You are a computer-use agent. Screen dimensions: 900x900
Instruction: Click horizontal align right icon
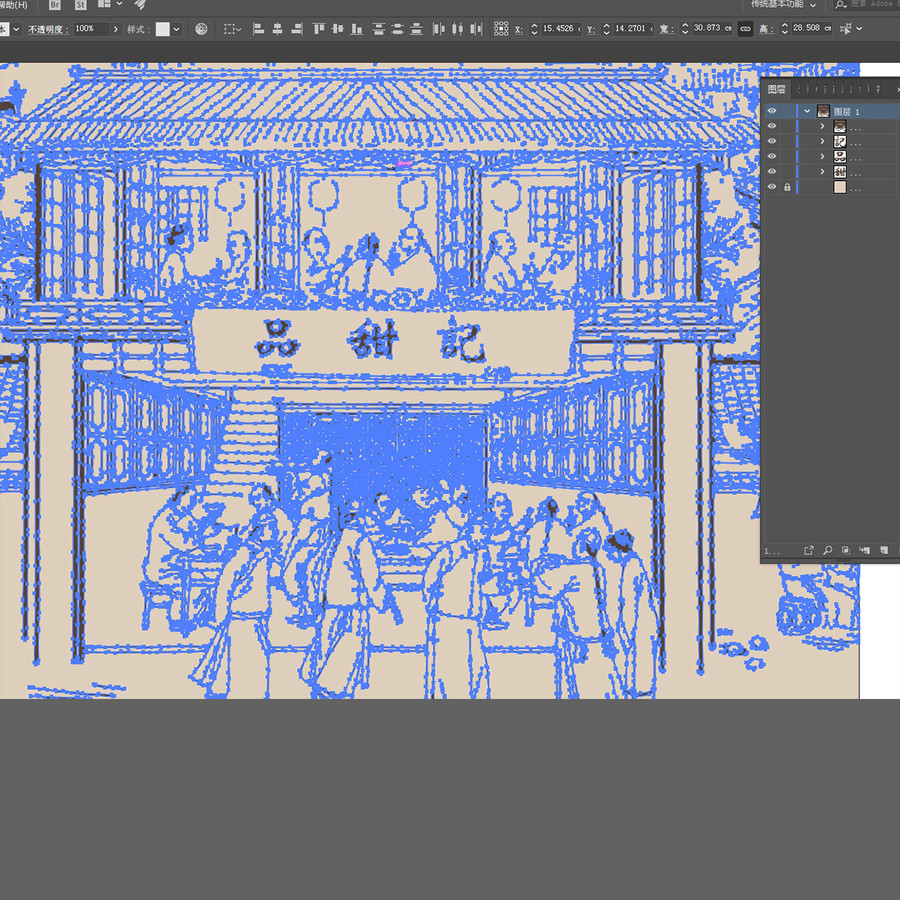(x=297, y=29)
